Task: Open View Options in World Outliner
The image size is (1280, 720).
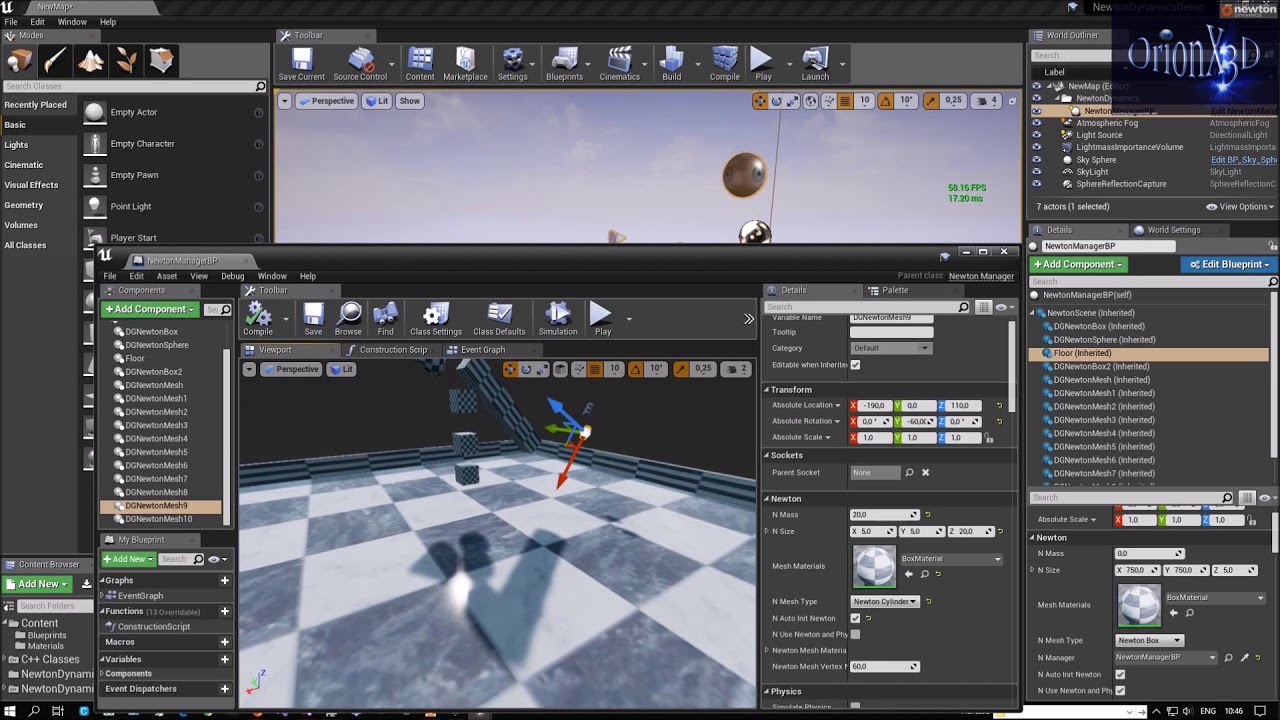Action: 1240,207
